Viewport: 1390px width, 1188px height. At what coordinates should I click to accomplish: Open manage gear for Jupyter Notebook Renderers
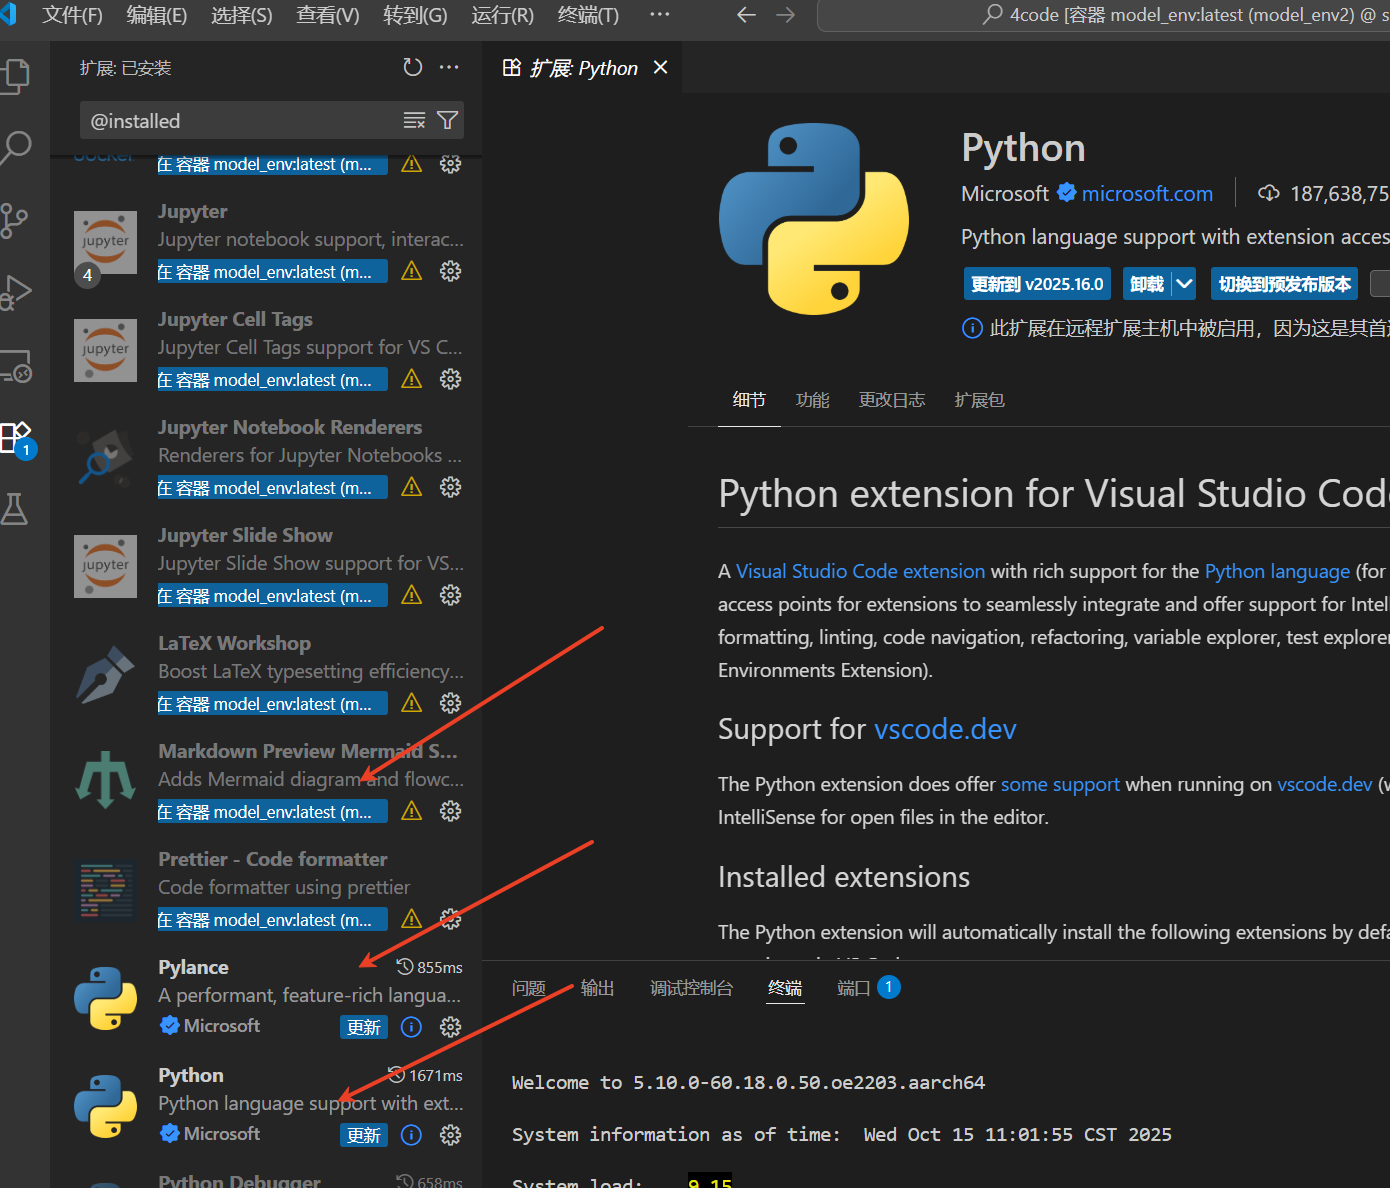pyautogui.click(x=451, y=487)
